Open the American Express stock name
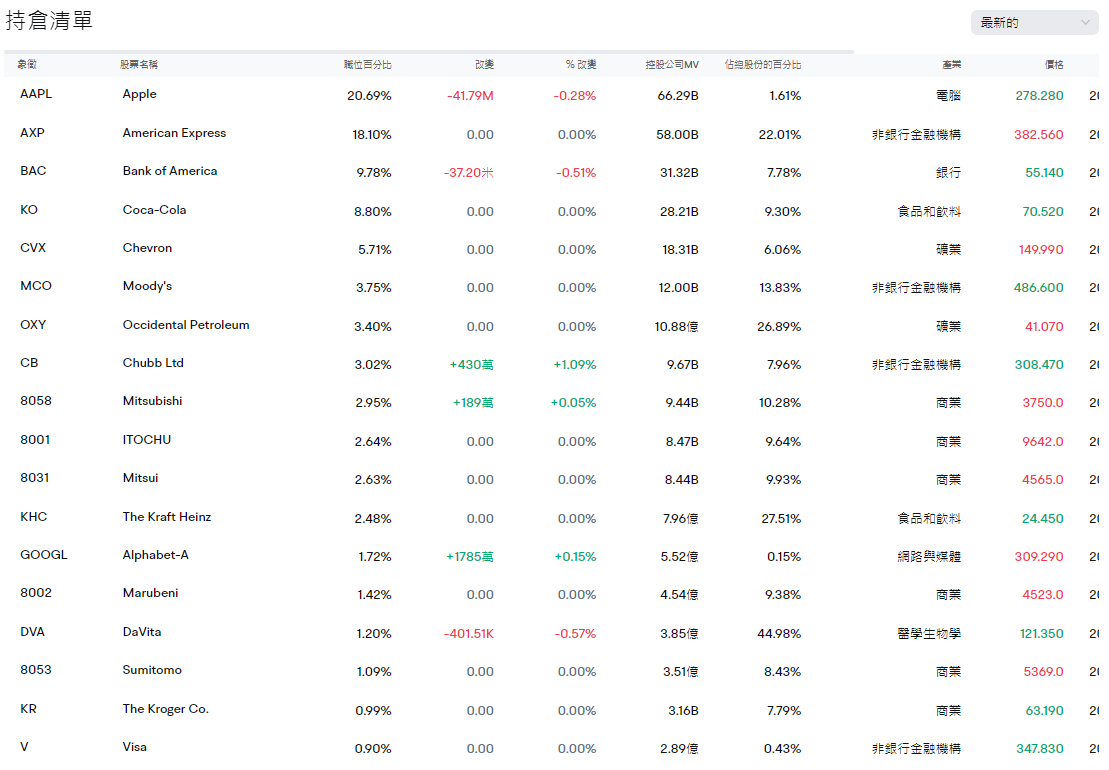1109x770 pixels. coord(174,133)
